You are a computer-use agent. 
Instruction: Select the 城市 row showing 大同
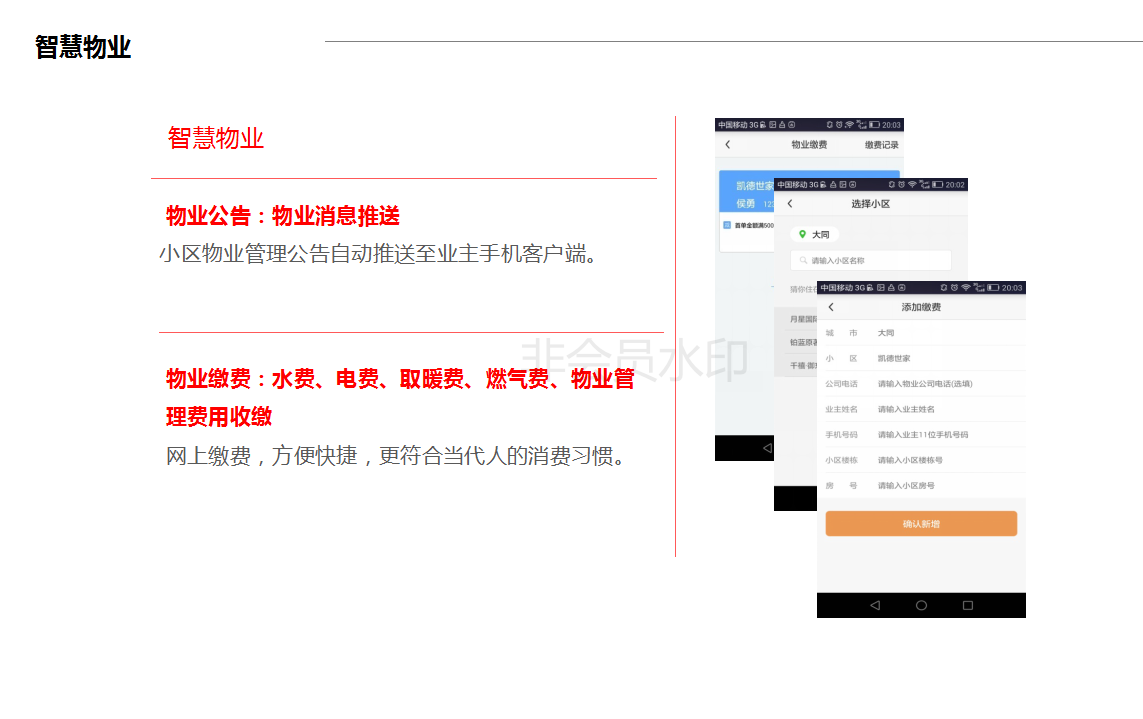920,333
